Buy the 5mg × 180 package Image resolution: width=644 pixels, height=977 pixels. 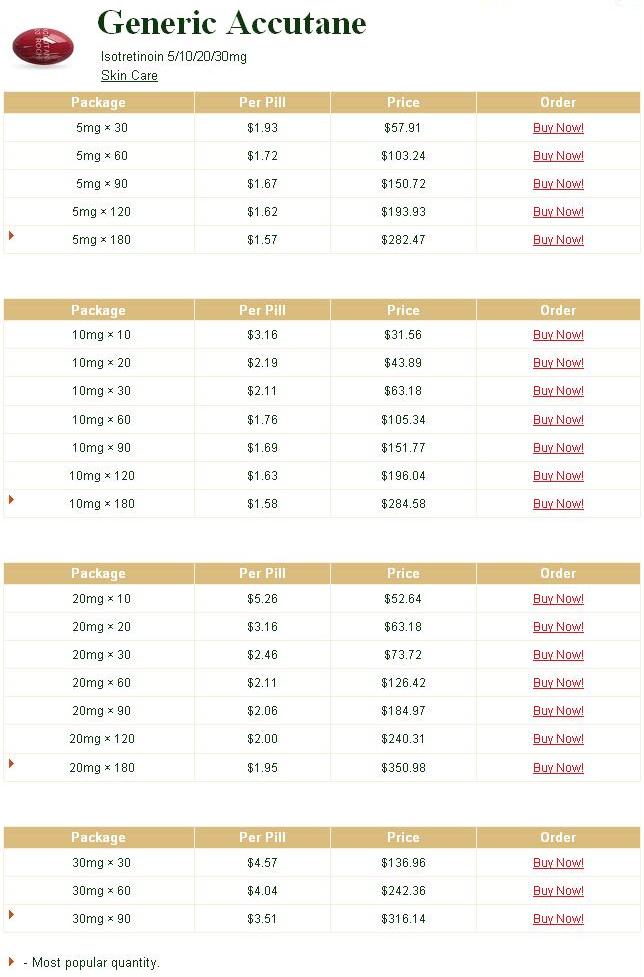pos(558,240)
